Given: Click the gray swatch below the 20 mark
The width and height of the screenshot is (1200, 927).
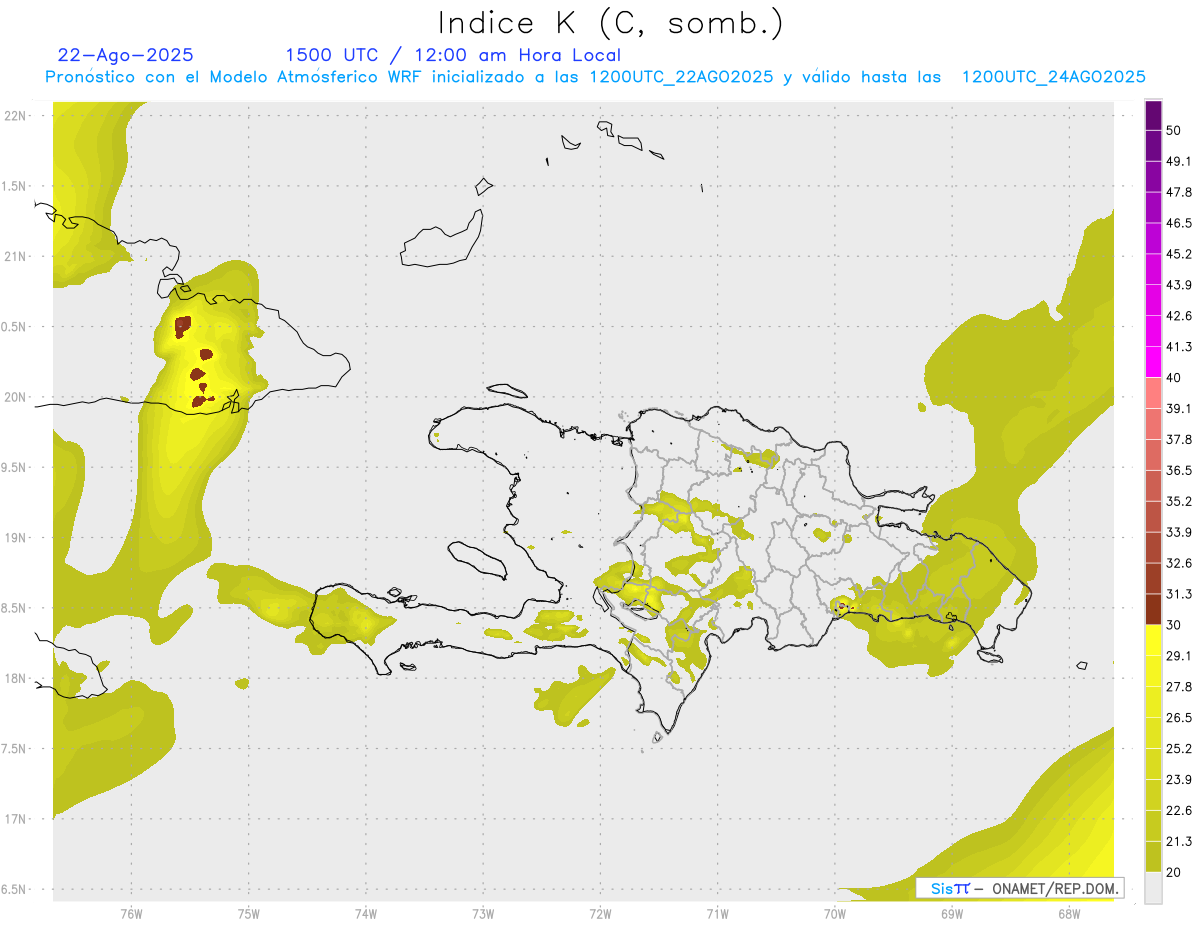Looking at the screenshot, I should click(1153, 888).
